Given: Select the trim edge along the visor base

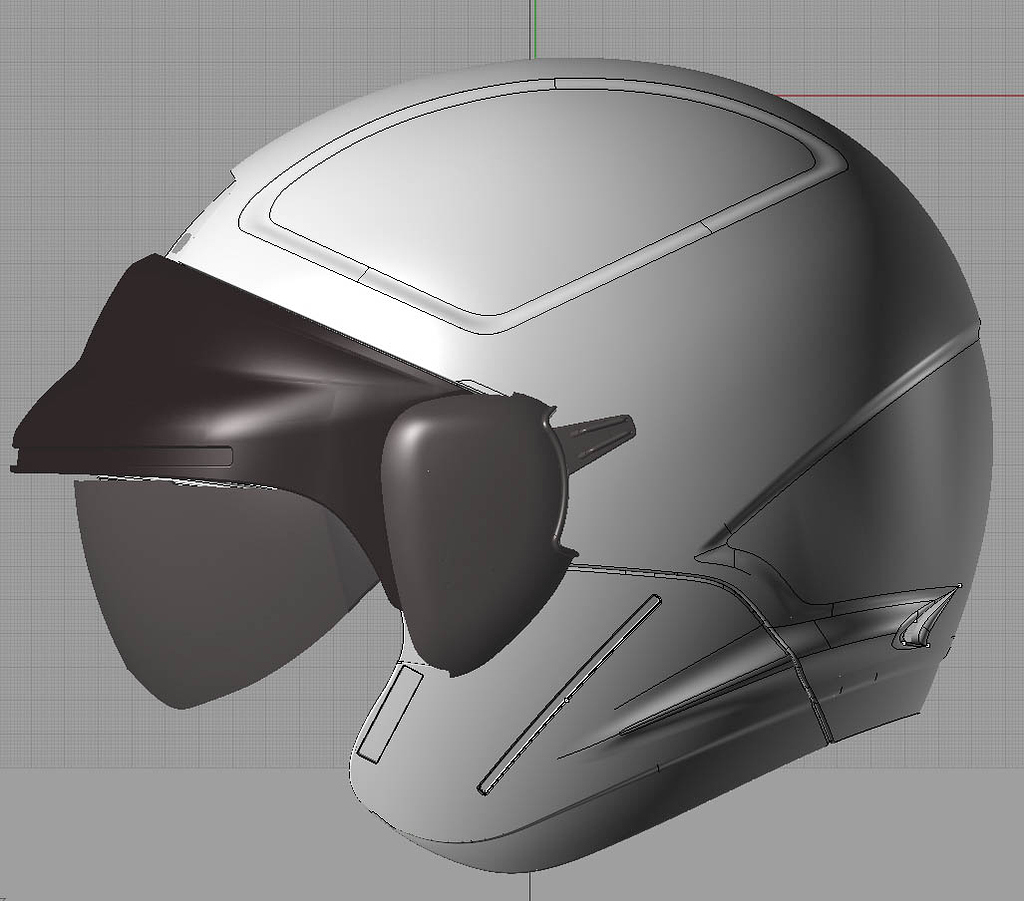Looking at the screenshot, I should point(120,455).
